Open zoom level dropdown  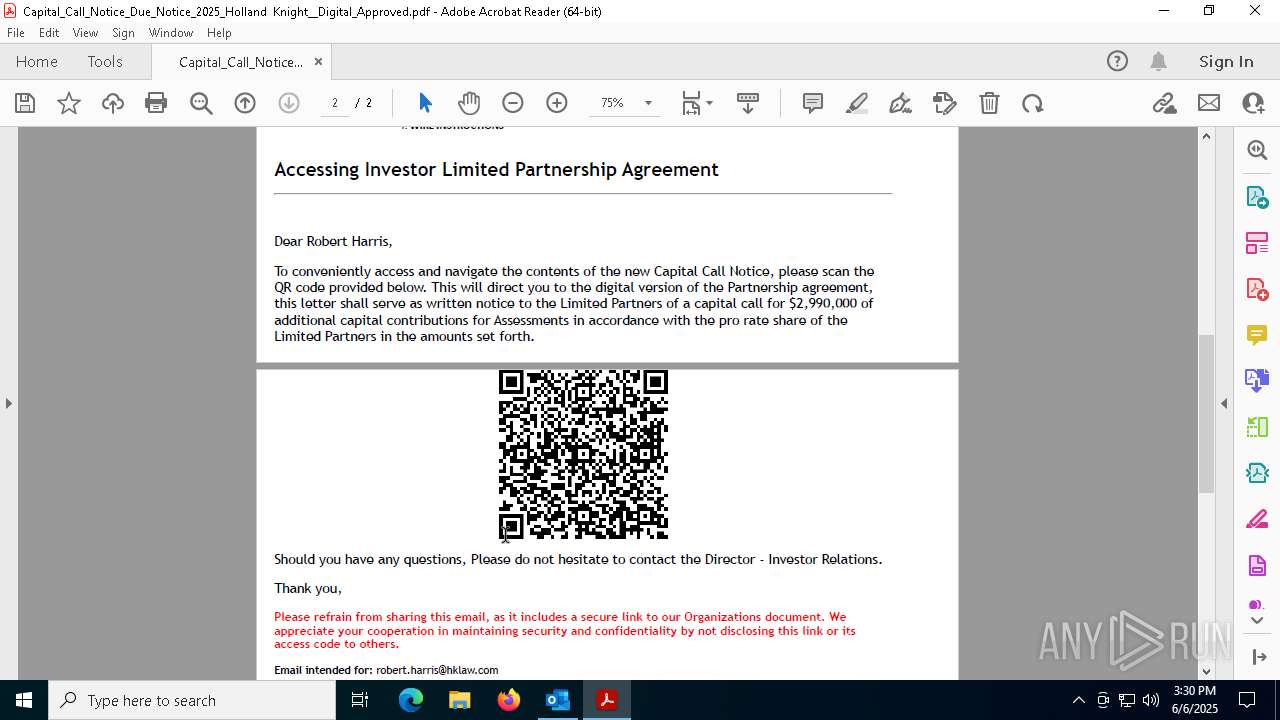[648, 103]
